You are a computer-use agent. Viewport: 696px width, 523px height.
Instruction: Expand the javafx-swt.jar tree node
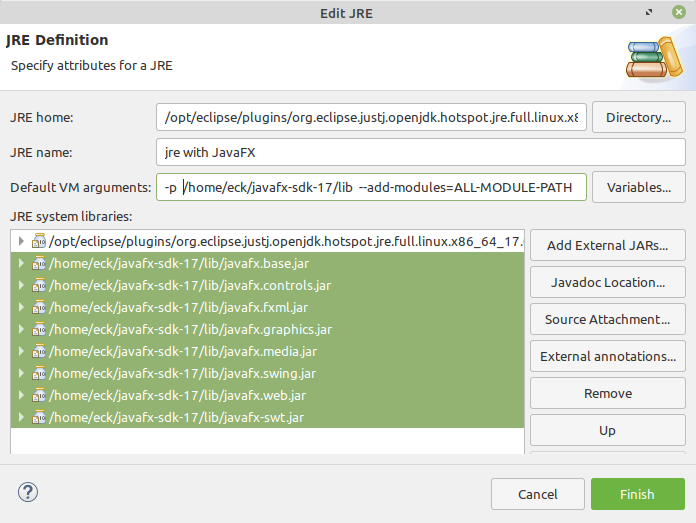[21, 417]
